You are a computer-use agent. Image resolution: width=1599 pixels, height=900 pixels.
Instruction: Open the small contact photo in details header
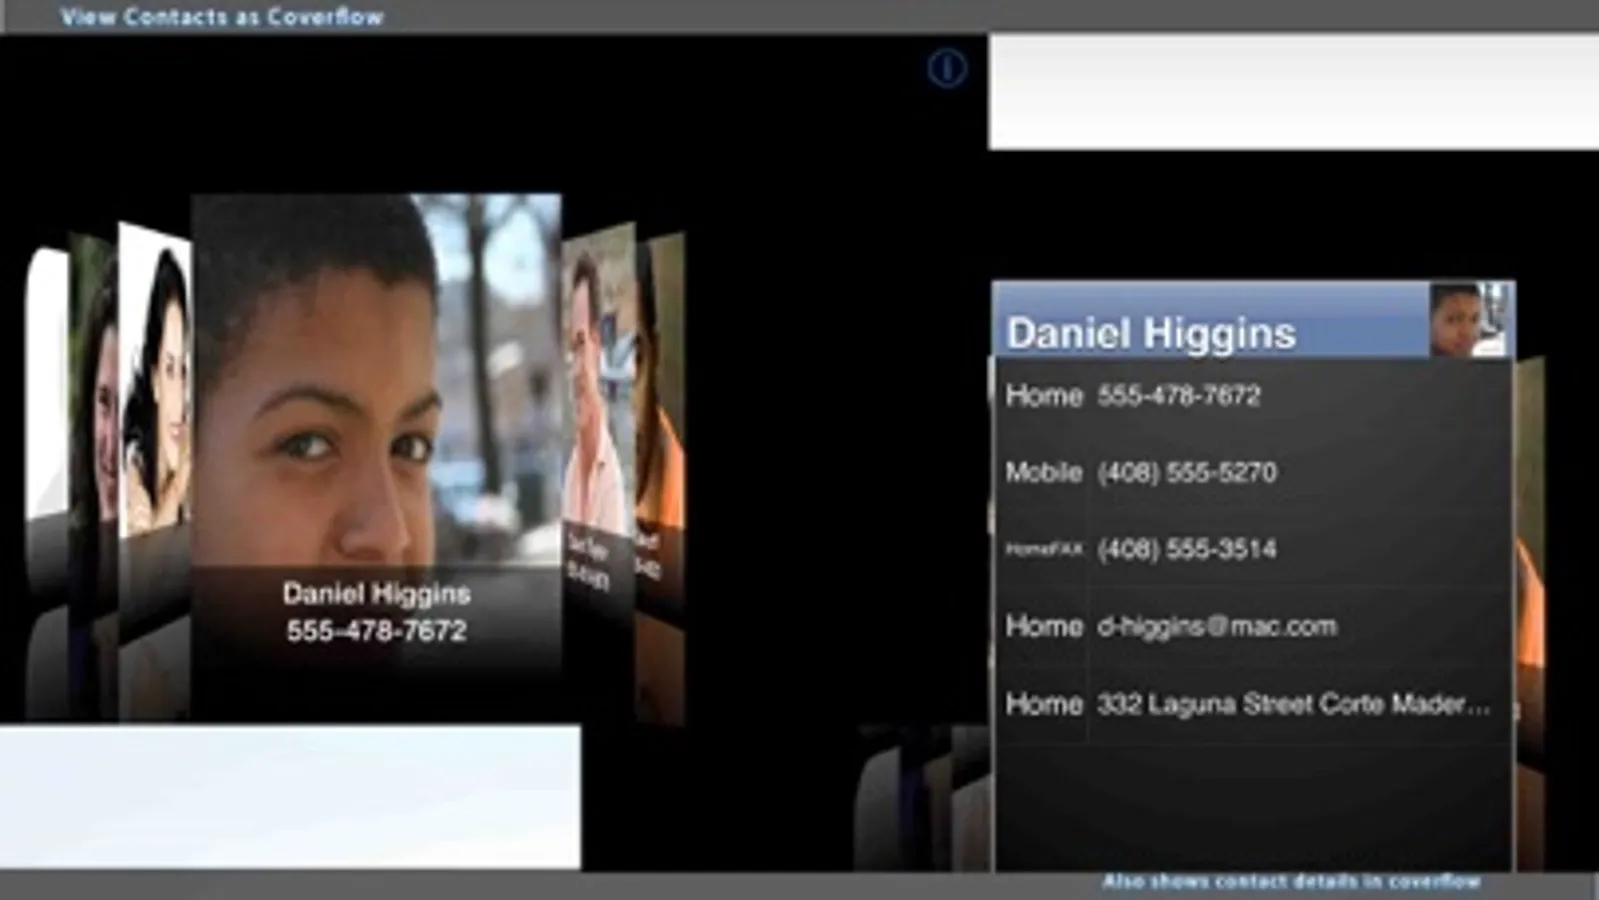1467,319
